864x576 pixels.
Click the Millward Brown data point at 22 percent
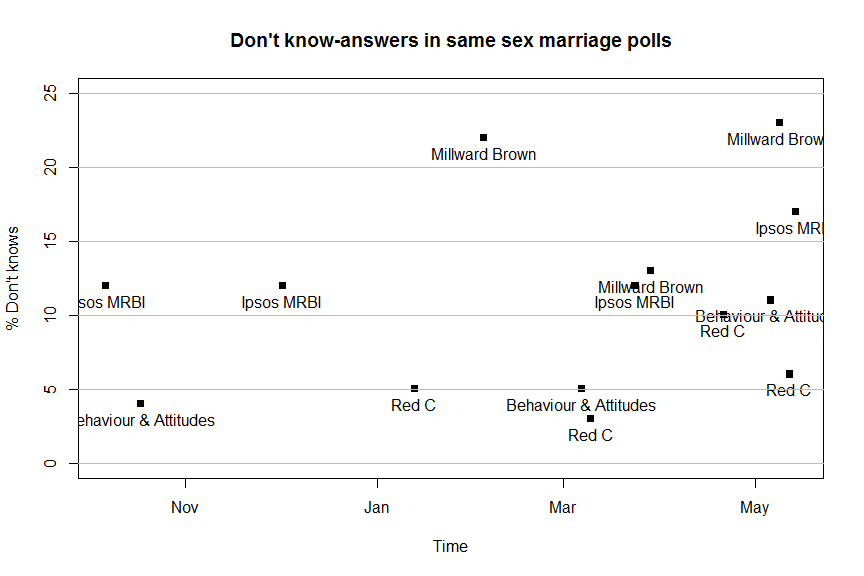click(483, 137)
